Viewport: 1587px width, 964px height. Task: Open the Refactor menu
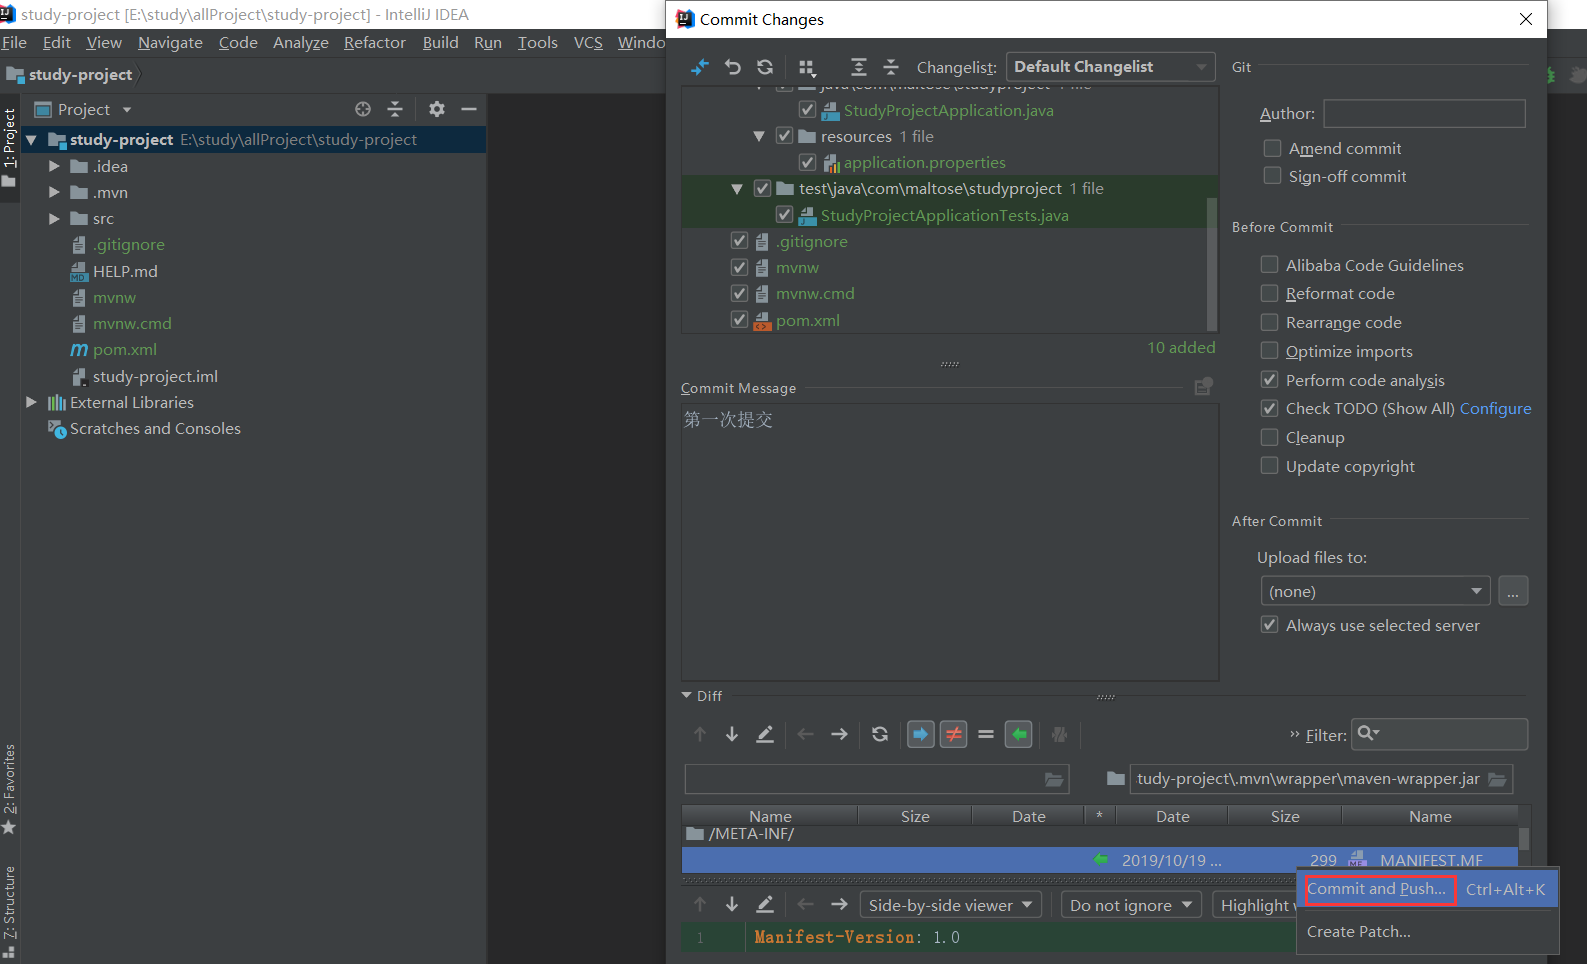pos(375,42)
